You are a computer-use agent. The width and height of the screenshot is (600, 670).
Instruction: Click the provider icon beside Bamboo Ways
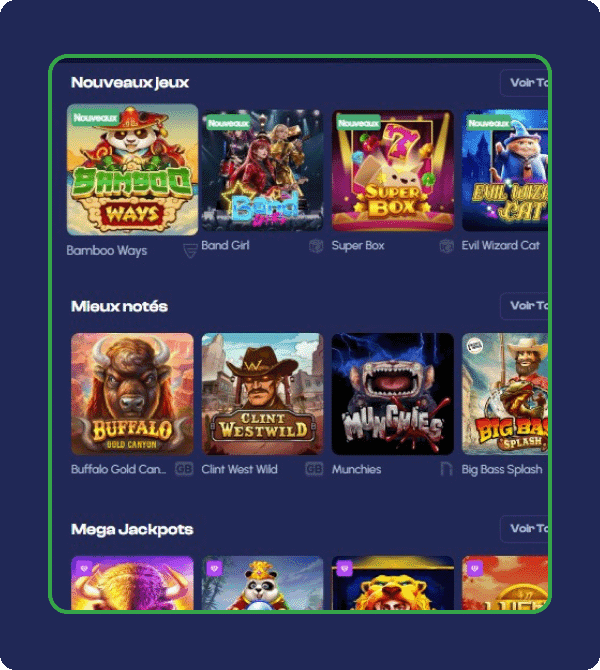click(190, 251)
